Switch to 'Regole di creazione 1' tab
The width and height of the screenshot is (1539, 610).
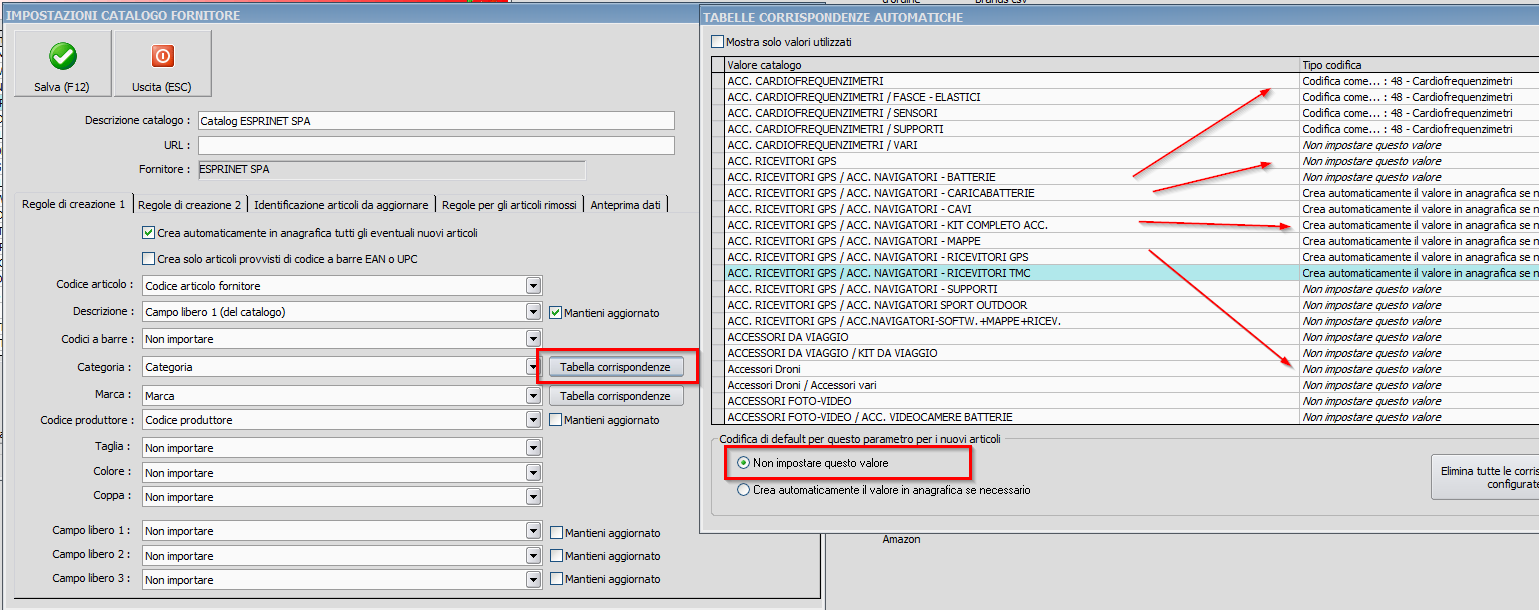pyautogui.click(x=74, y=204)
